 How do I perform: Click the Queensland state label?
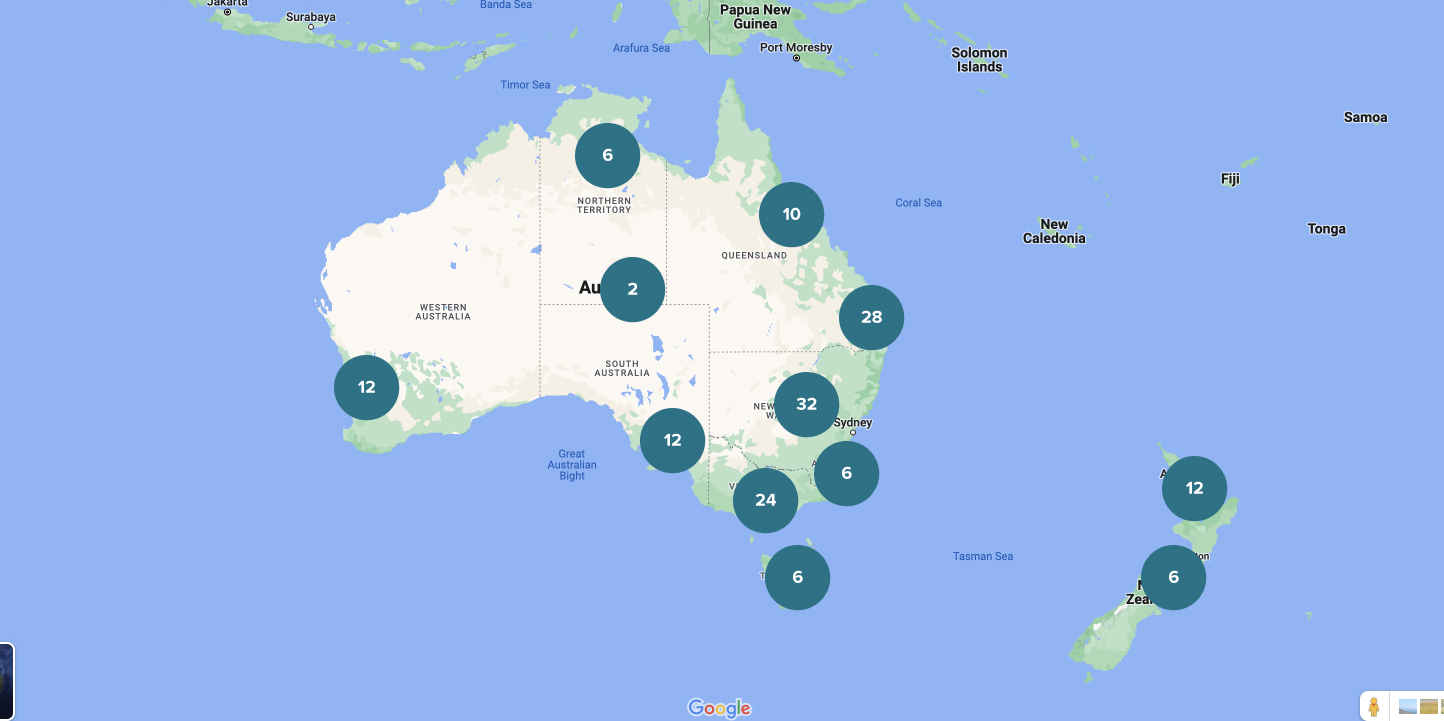tap(754, 256)
